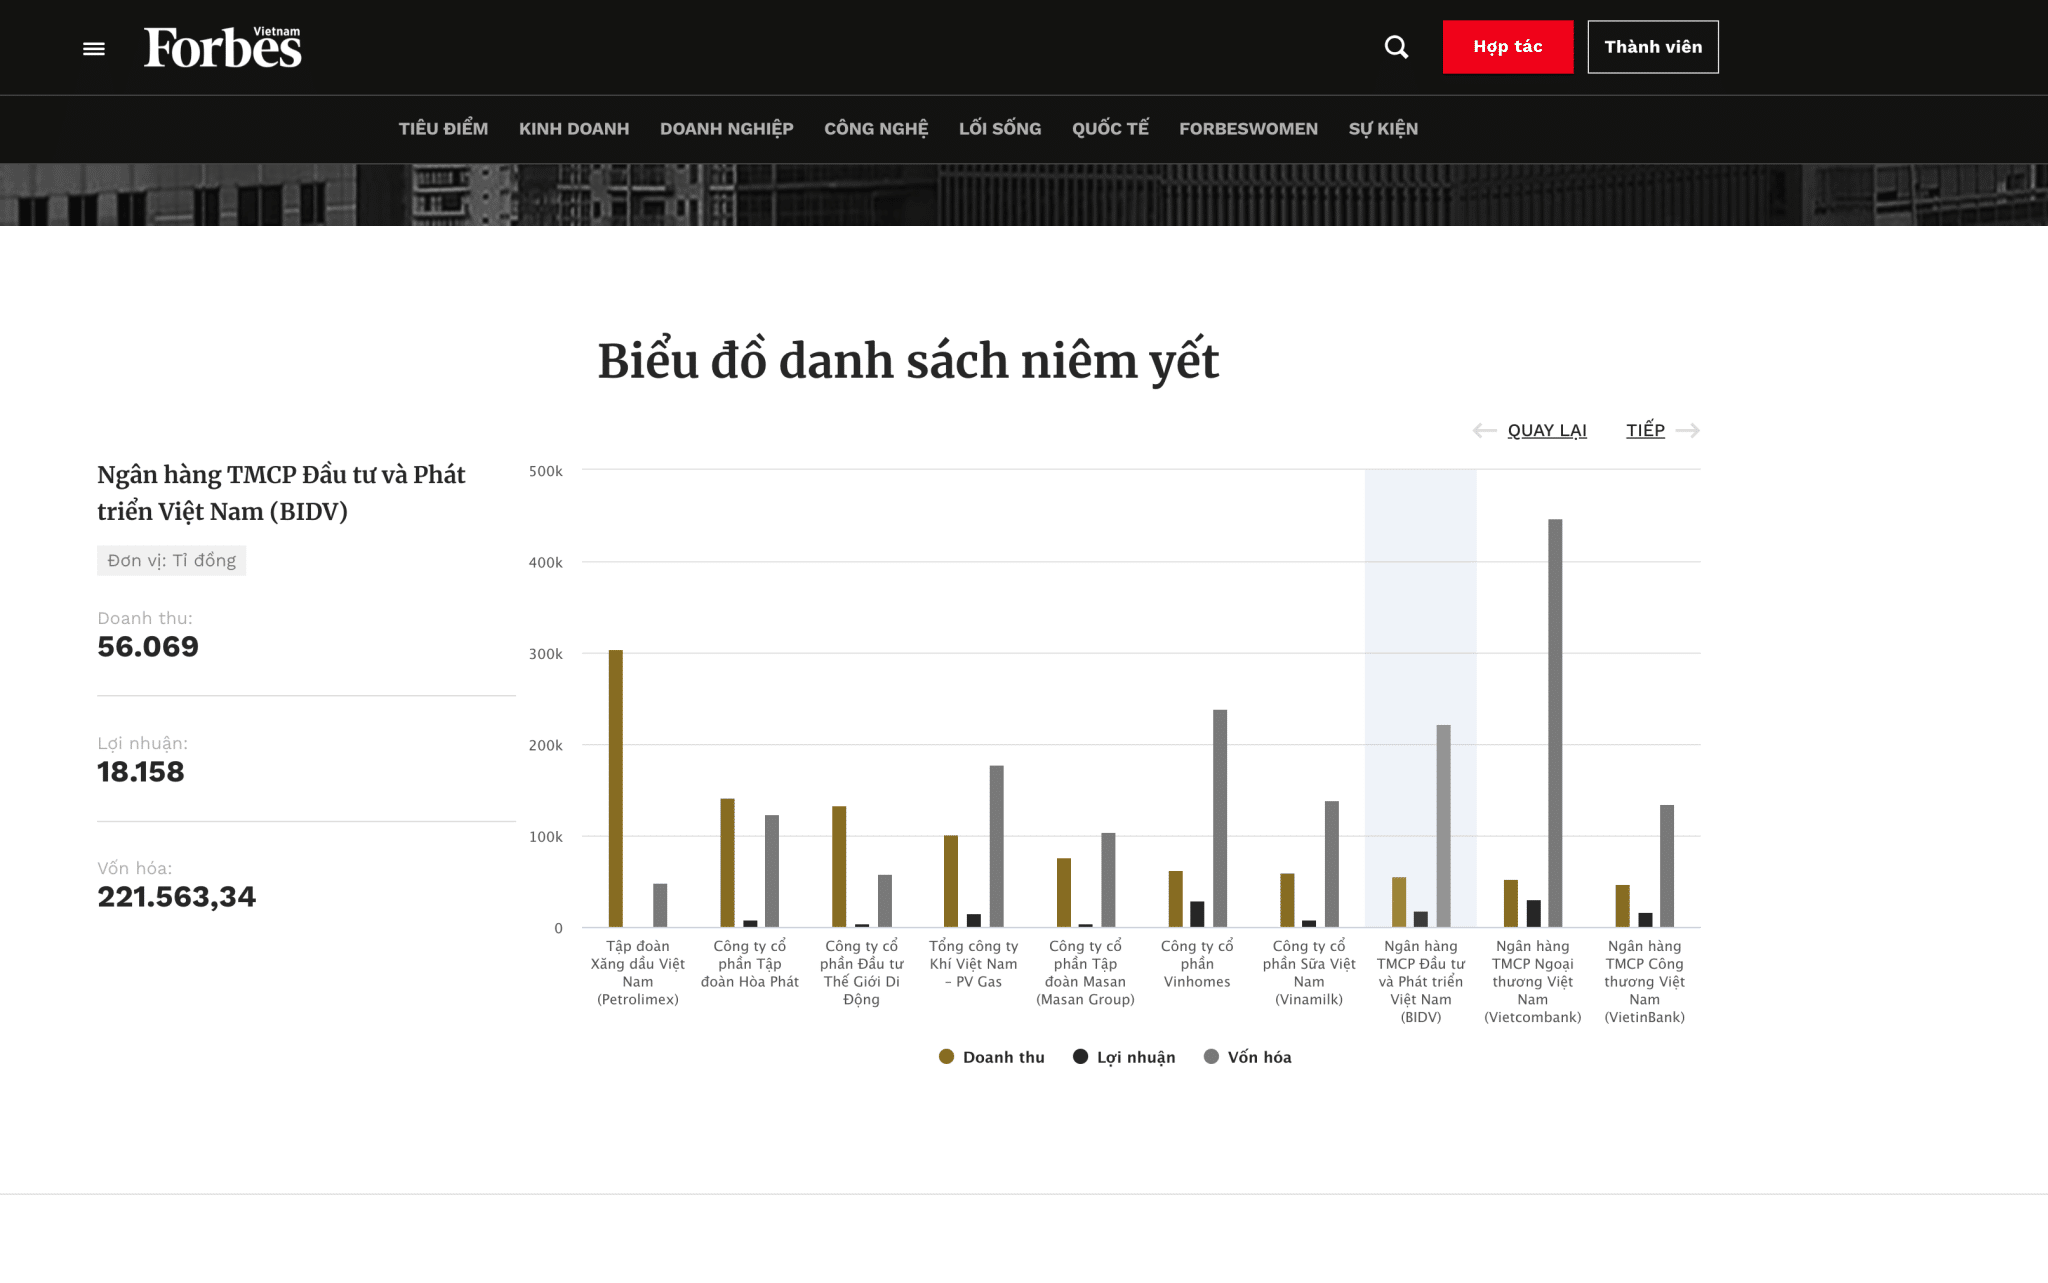Screen dimensions: 2048x1283
Task: Select Vietcombank tall gray Vốn hóa bar
Action: pyautogui.click(x=1555, y=720)
